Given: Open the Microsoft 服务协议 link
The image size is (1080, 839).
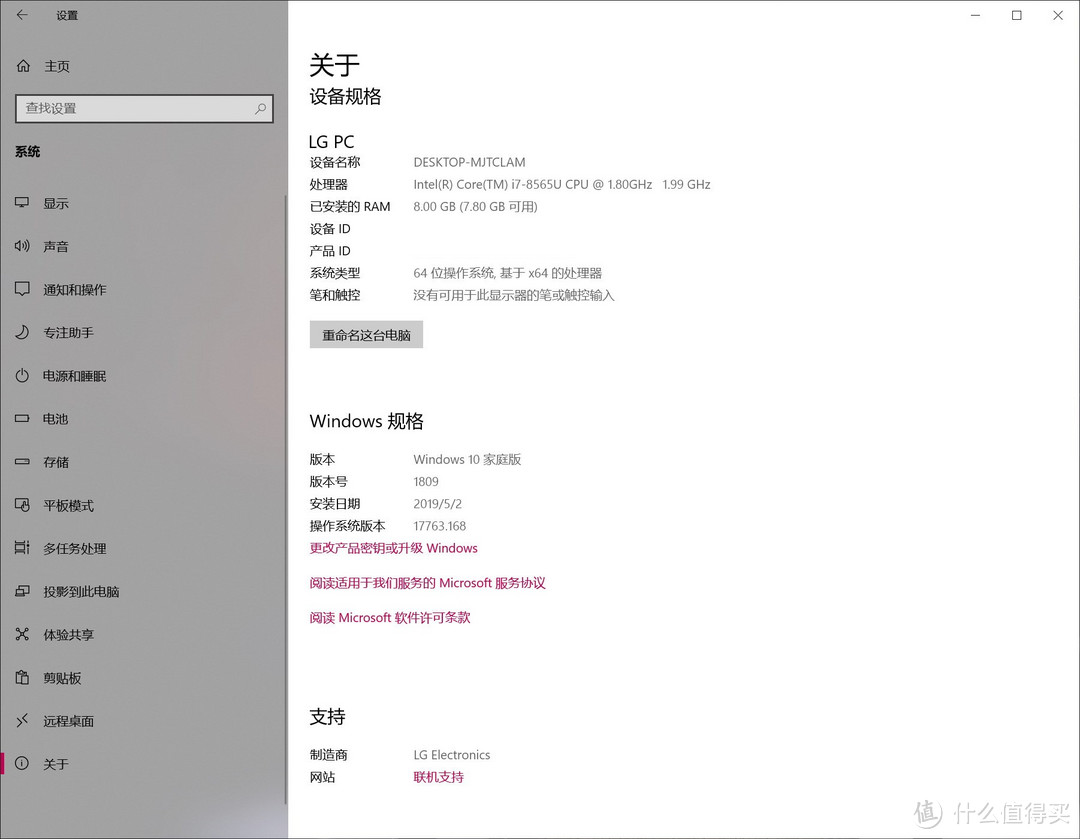Looking at the screenshot, I should pyautogui.click(x=427, y=583).
